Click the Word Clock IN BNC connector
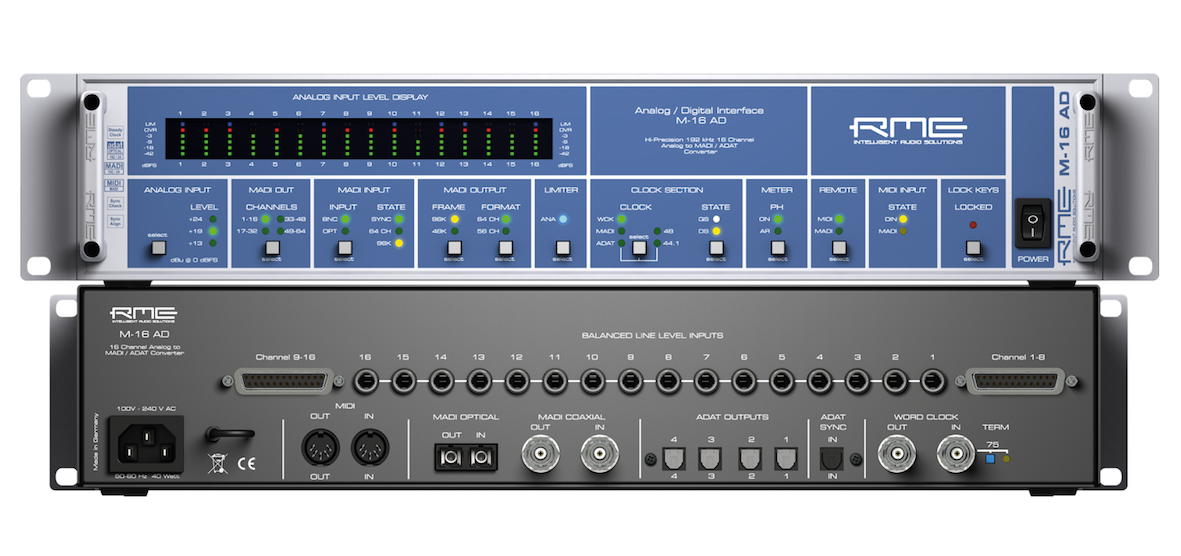The width and height of the screenshot is (1181, 556). (x=956, y=454)
